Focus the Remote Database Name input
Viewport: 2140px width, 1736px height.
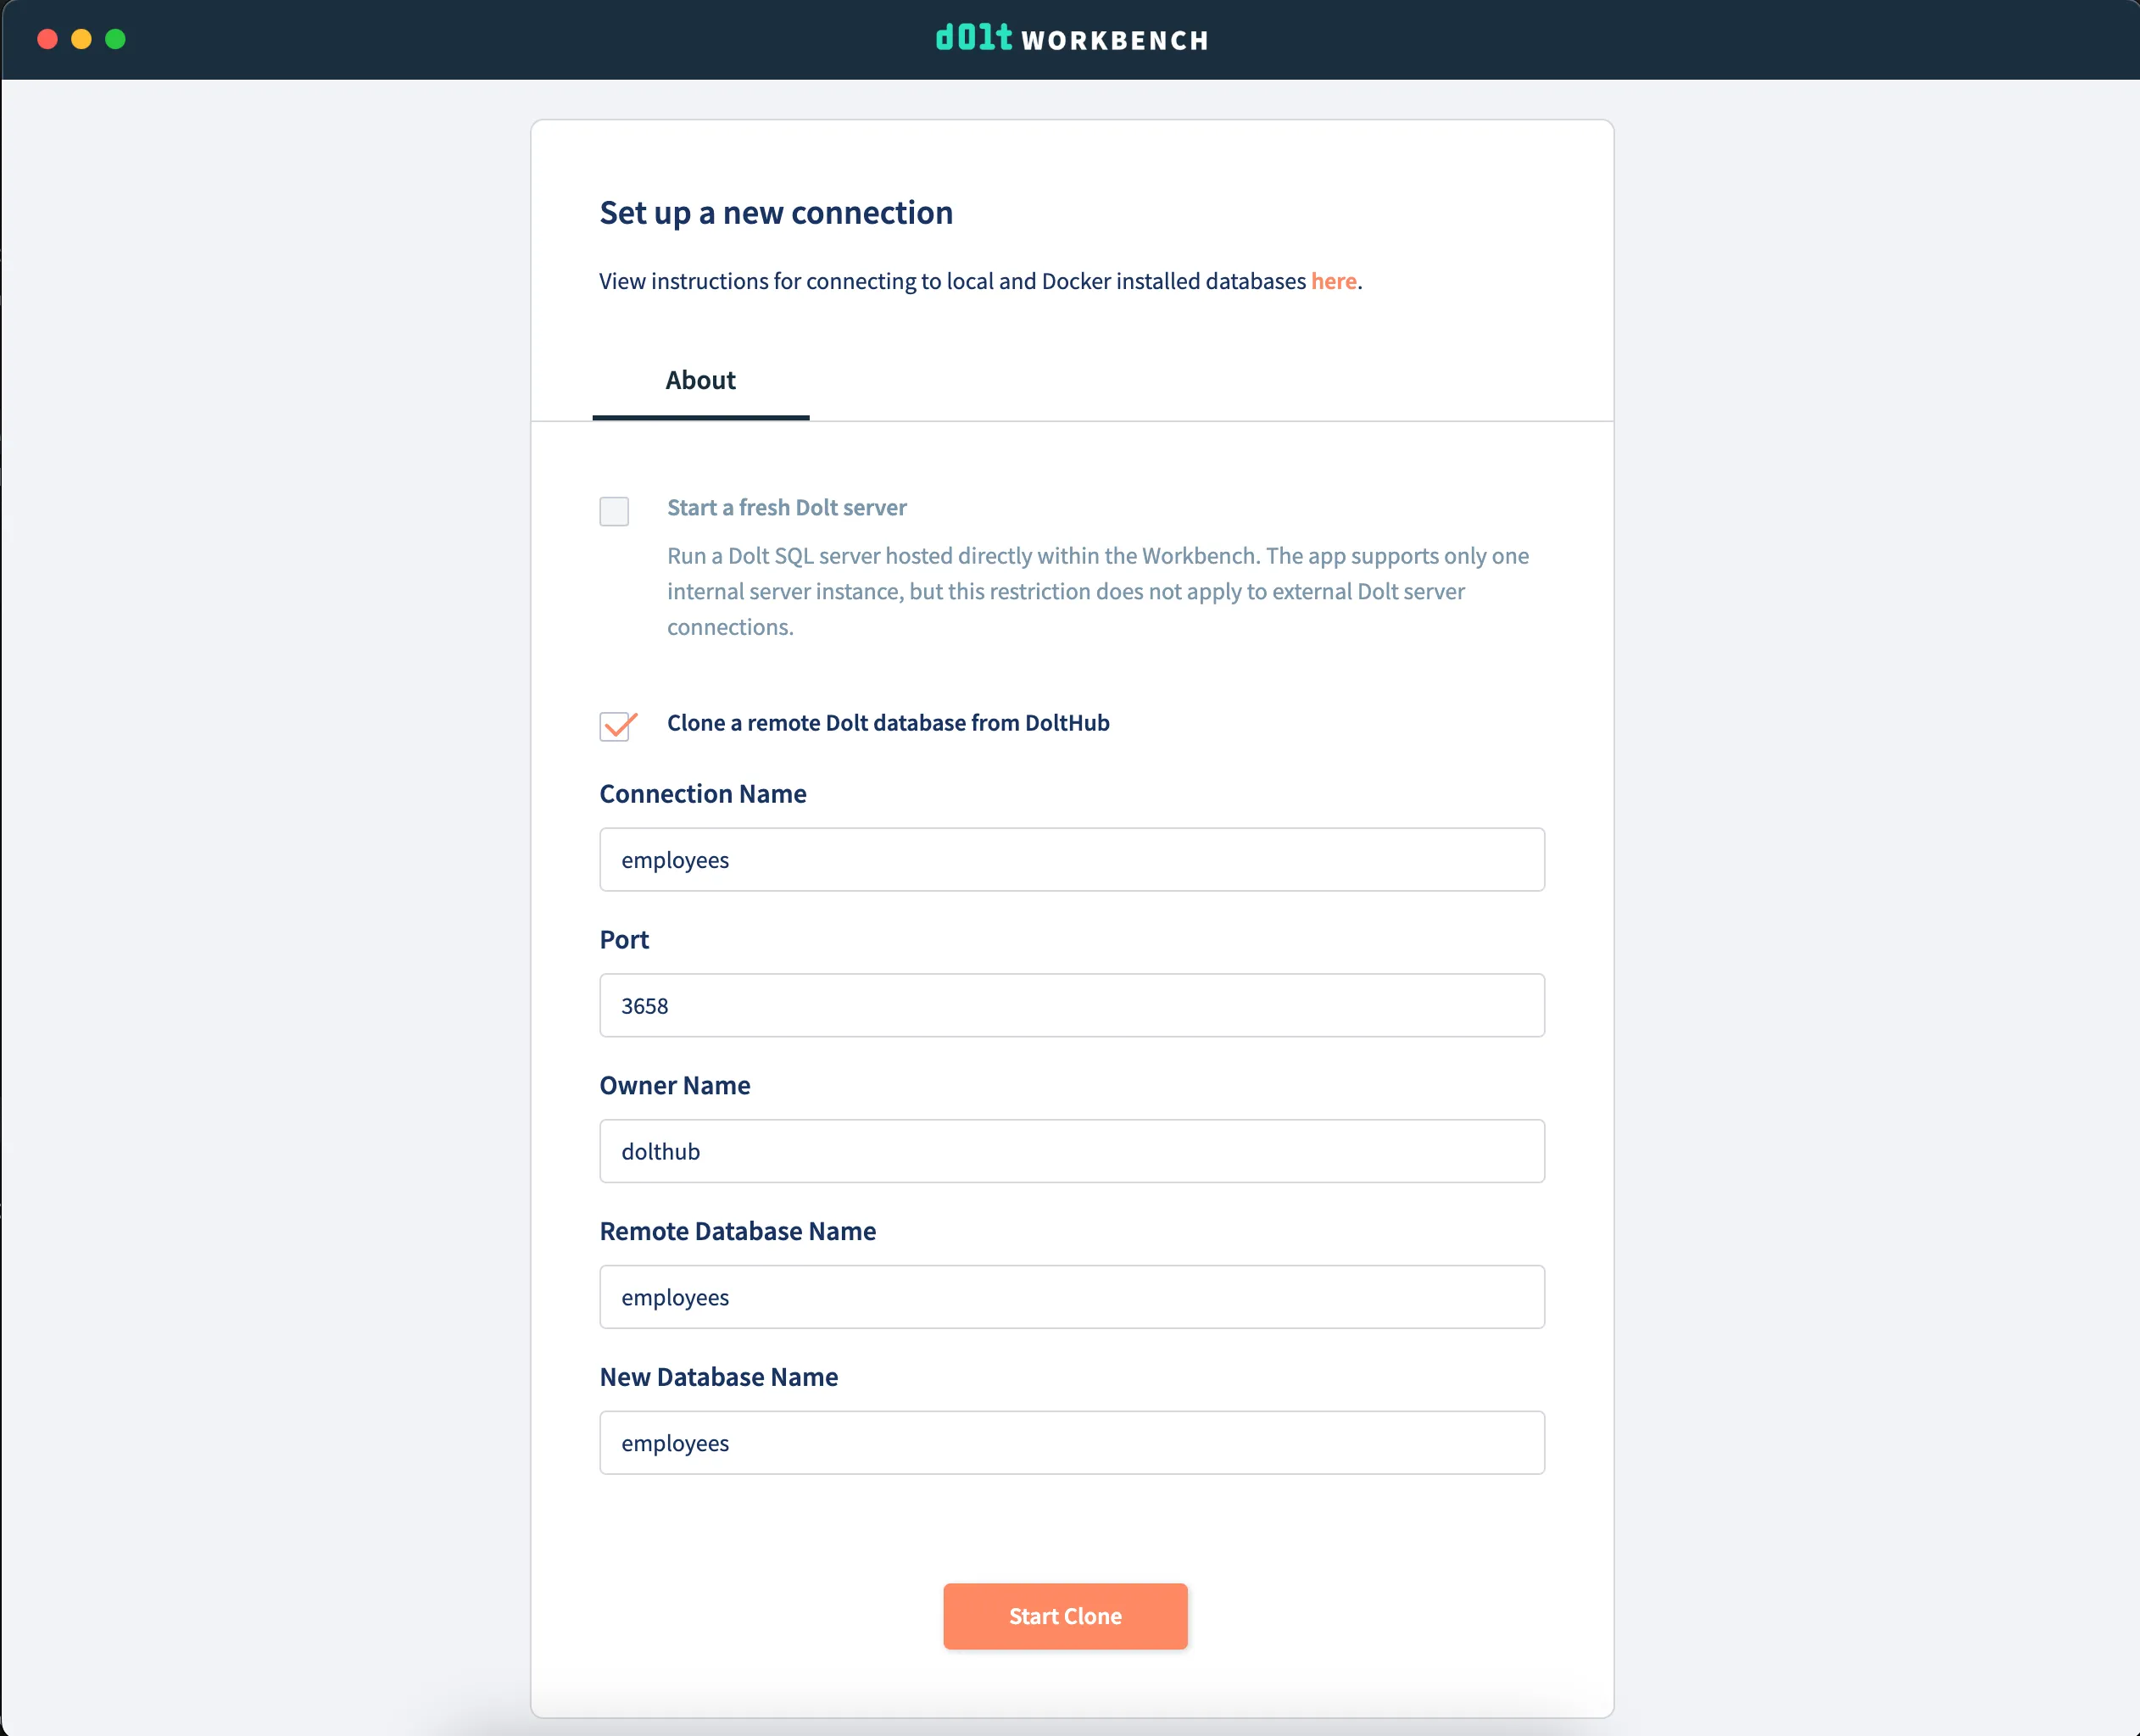coord(1071,1297)
